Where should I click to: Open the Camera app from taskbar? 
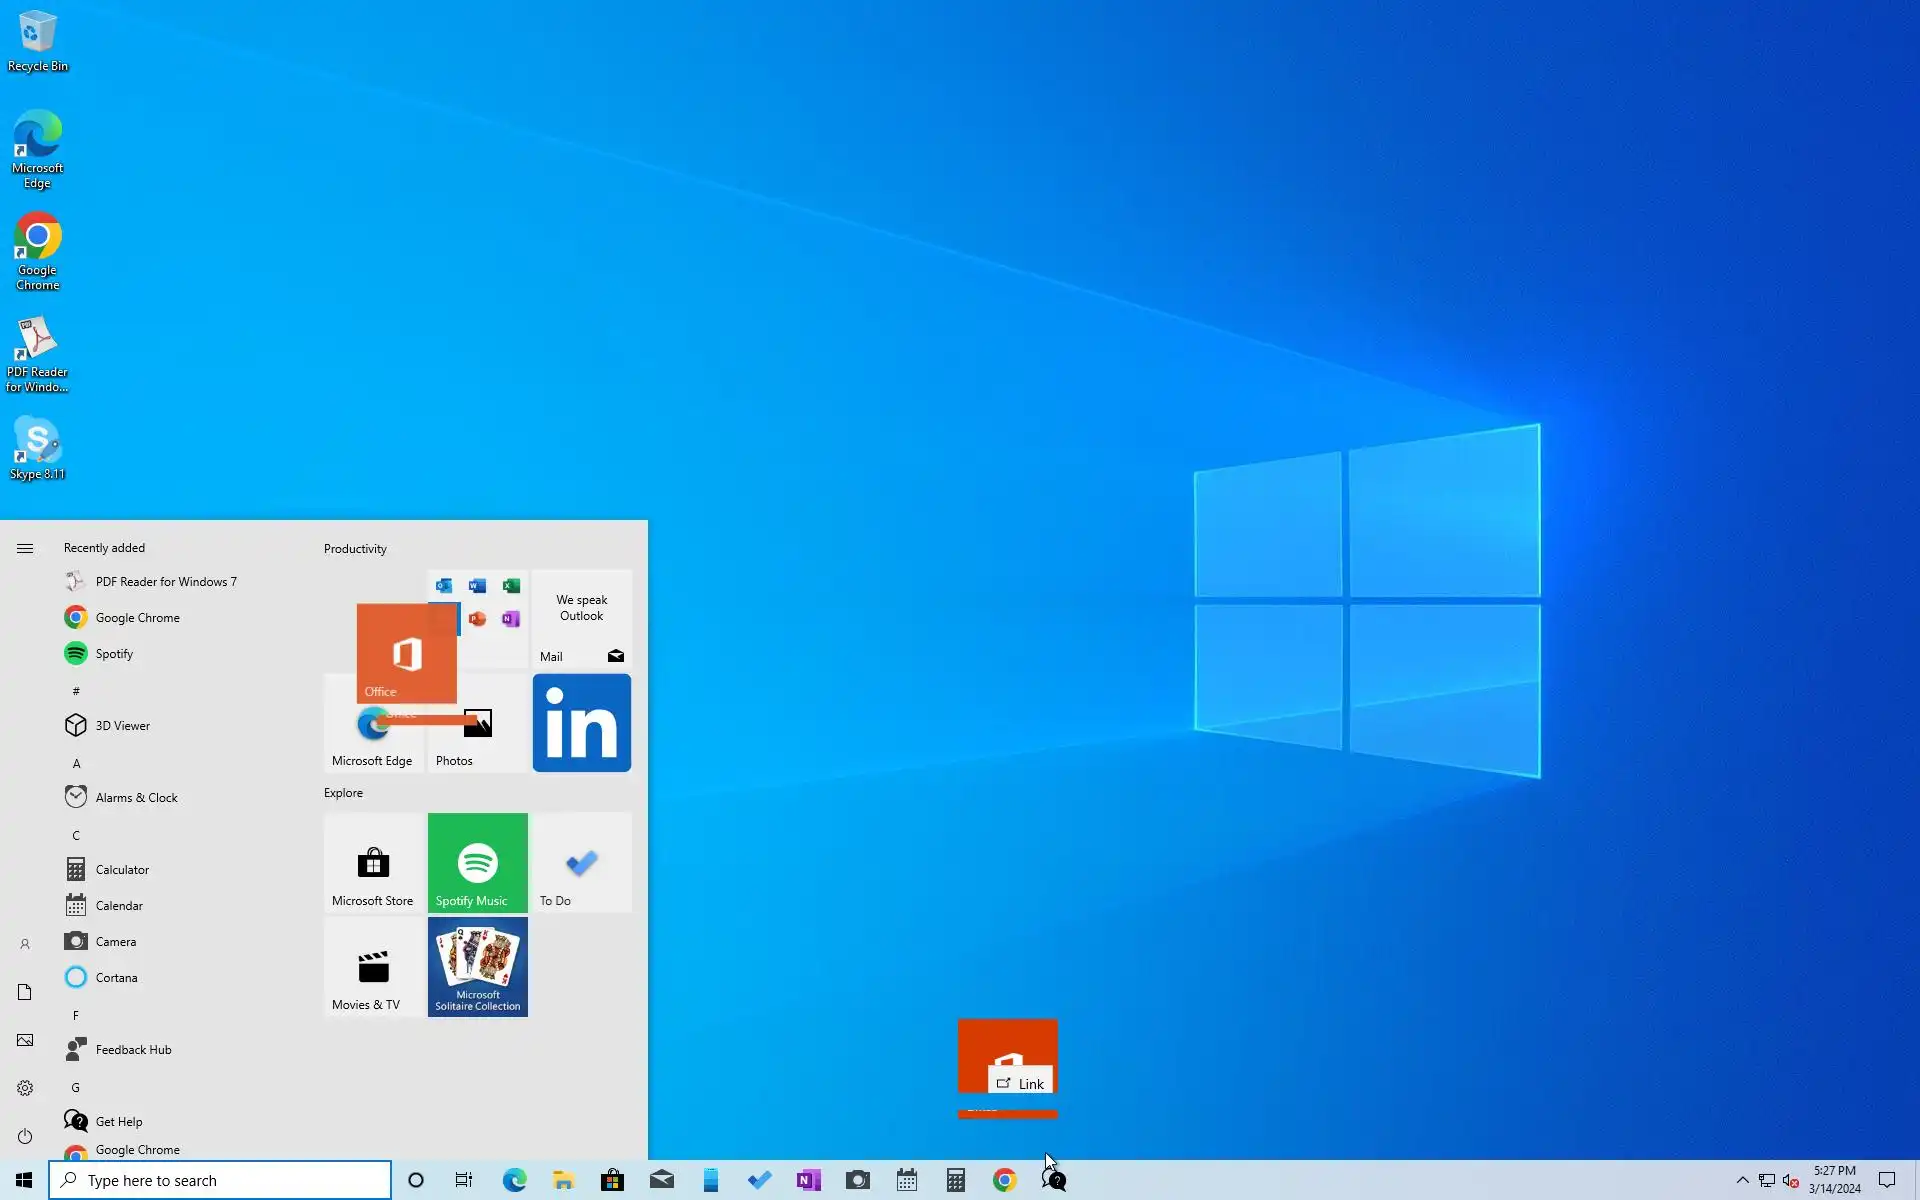pyautogui.click(x=857, y=1180)
